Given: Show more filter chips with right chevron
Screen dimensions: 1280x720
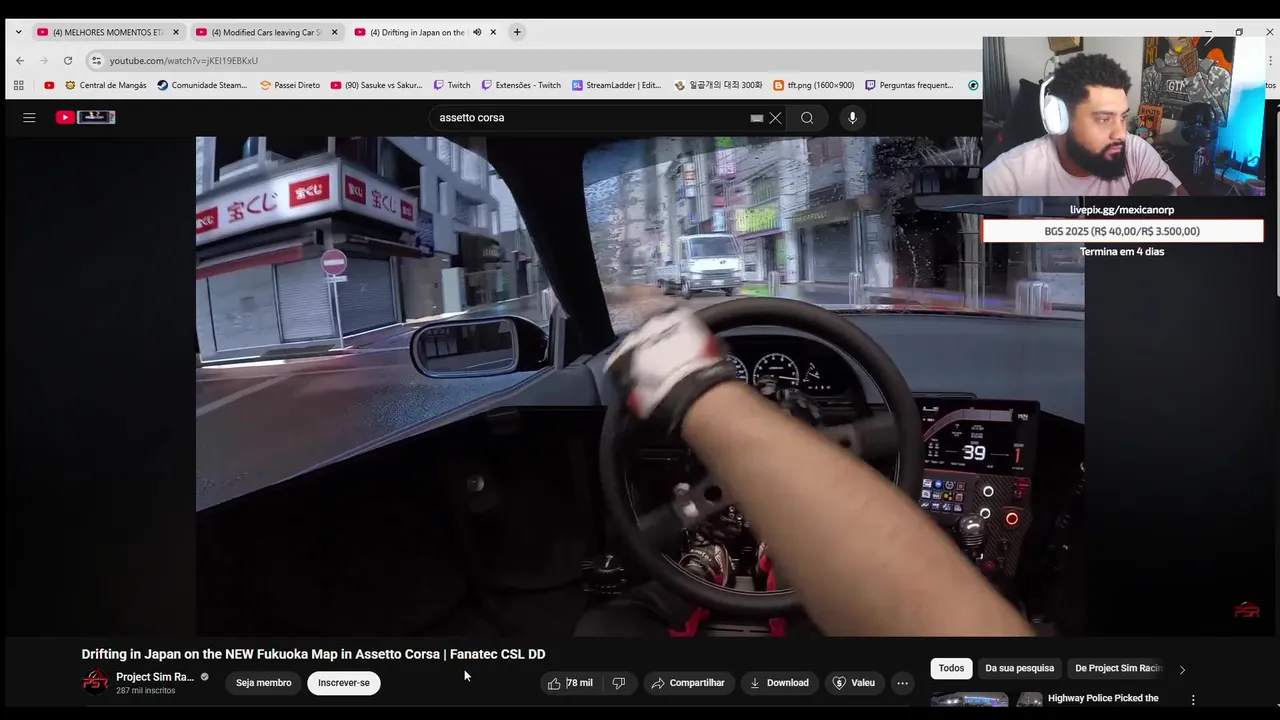Looking at the screenshot, I should pos(1182,670).
